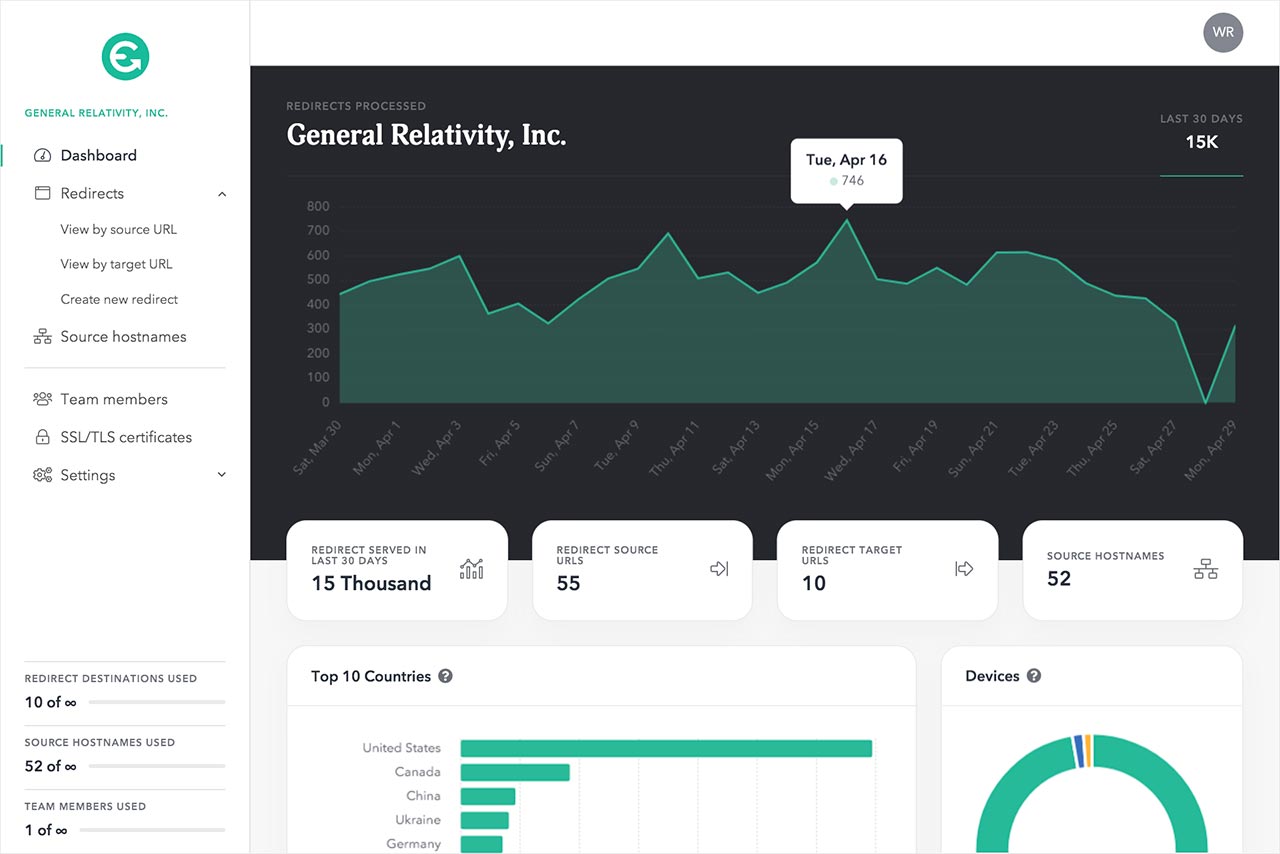Open the Redirects sidebar menu item
Image resolution: width=1280 pixels, height=854 pixels.
92,194
